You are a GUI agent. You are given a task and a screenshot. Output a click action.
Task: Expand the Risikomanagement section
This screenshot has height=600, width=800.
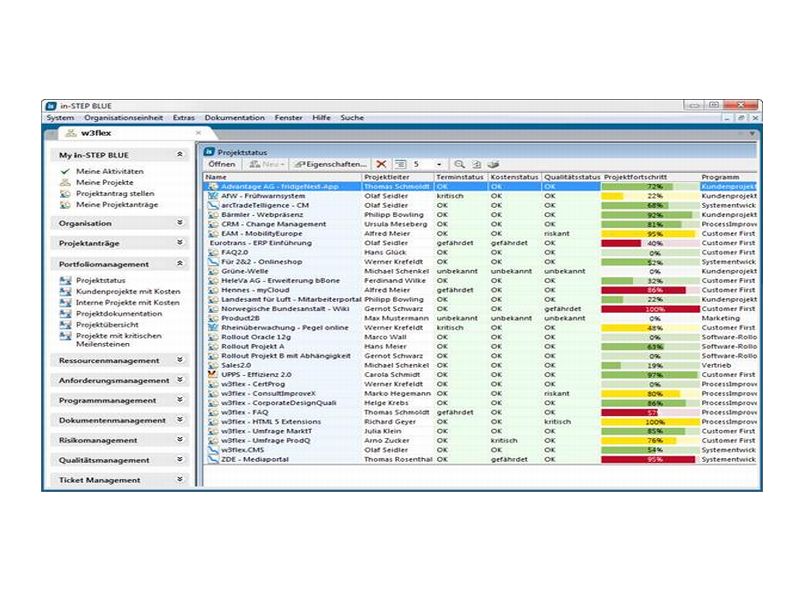click(180, 440)
